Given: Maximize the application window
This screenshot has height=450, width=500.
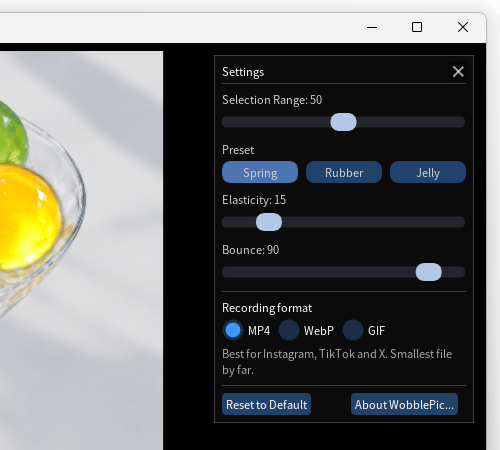Looking at the screenshot, I should [417, 27].
